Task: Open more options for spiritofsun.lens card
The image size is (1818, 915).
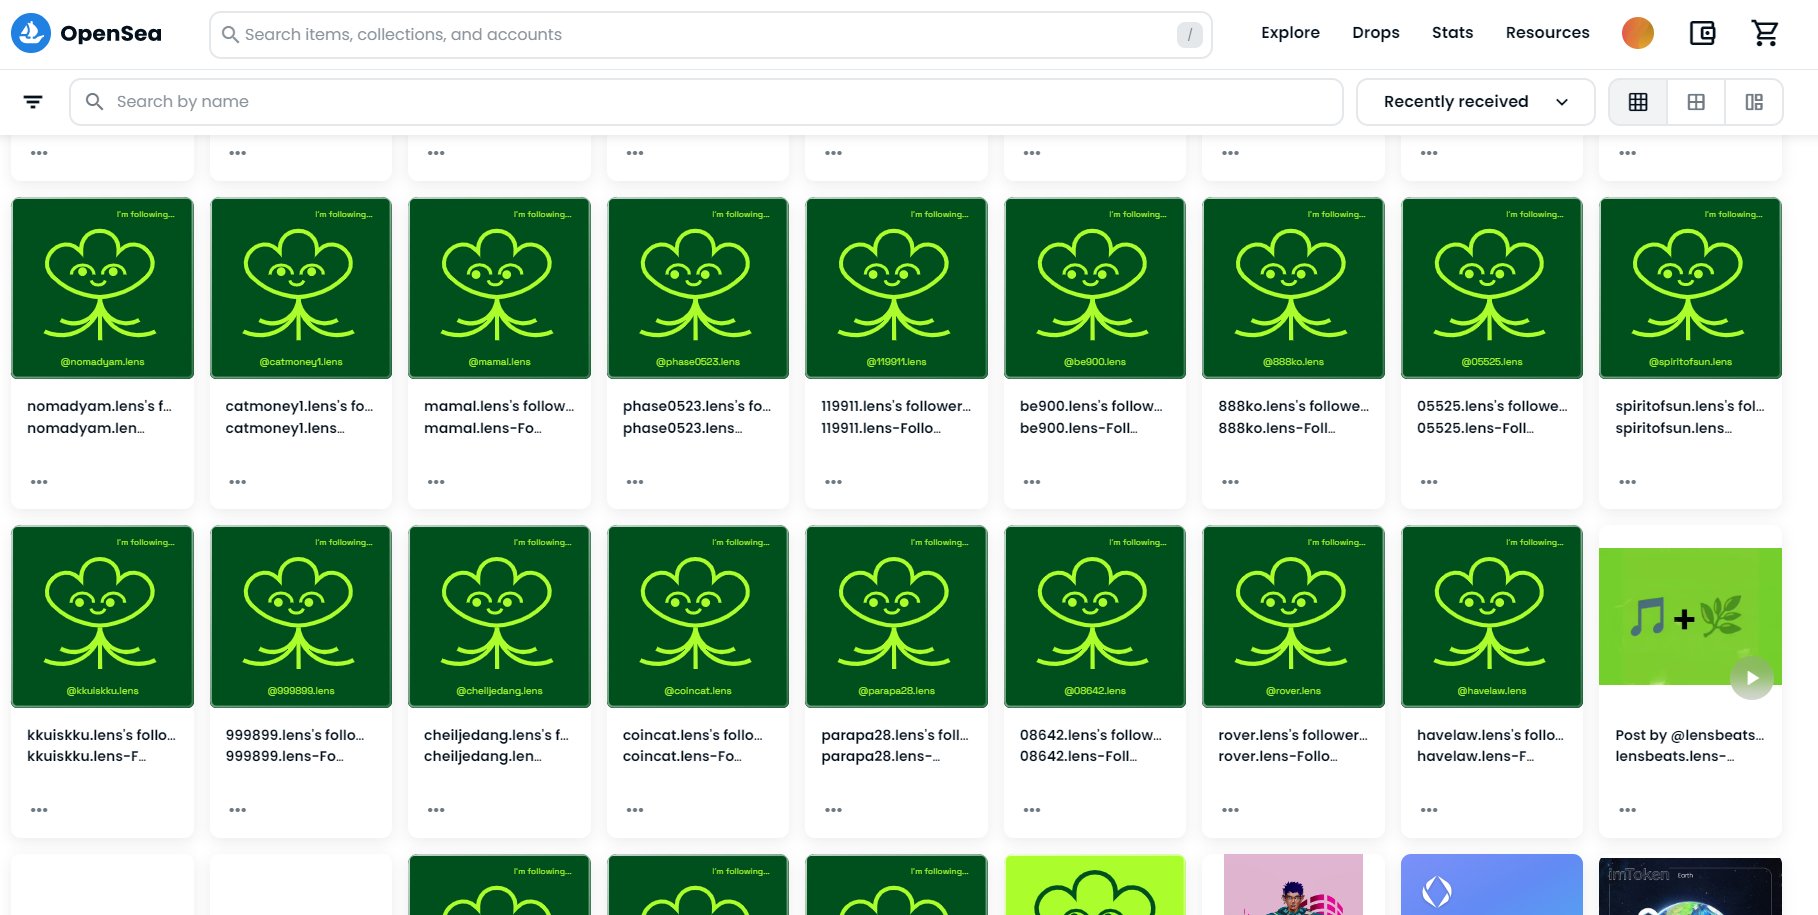Action: [x=1628, y=482]
